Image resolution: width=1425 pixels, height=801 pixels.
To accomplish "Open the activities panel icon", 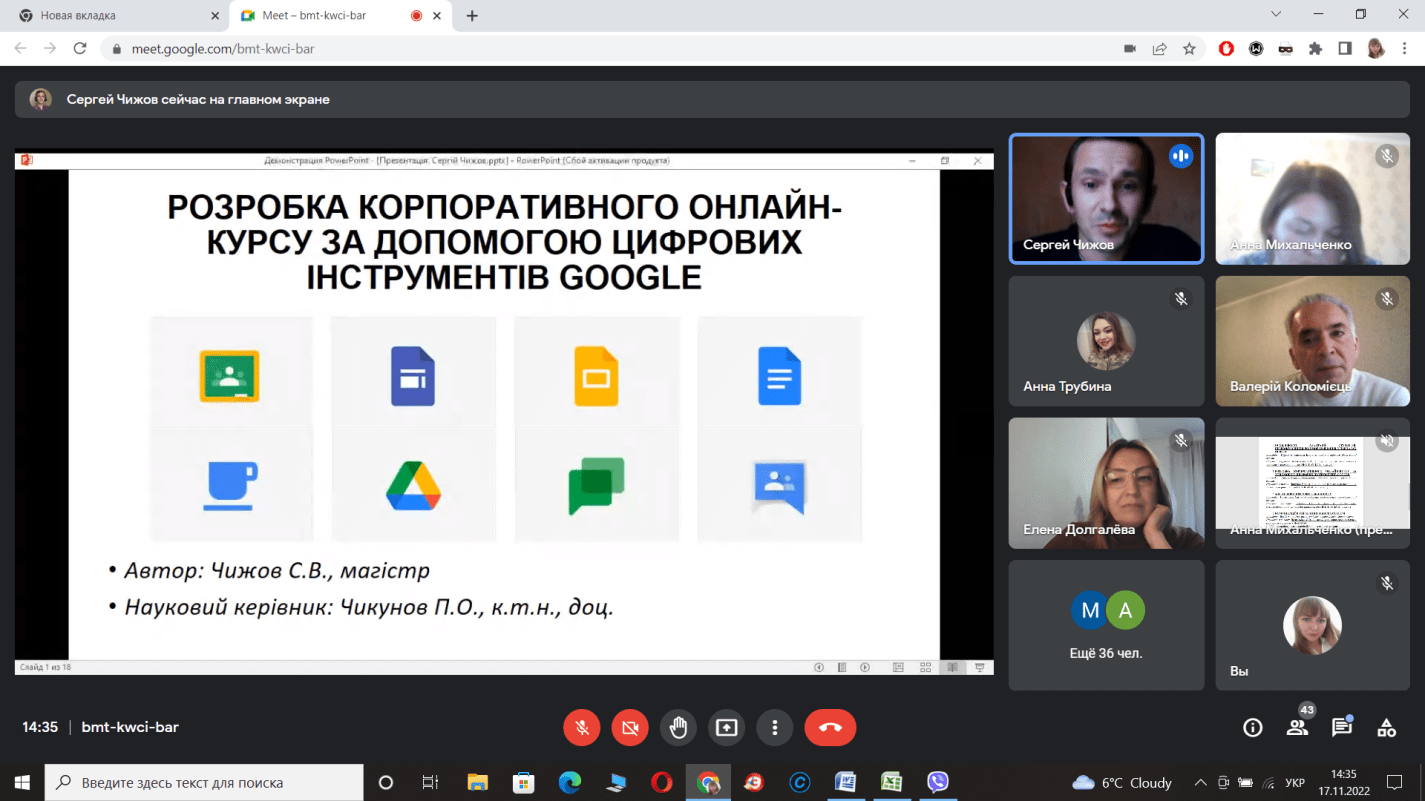I will point(1386,728).
